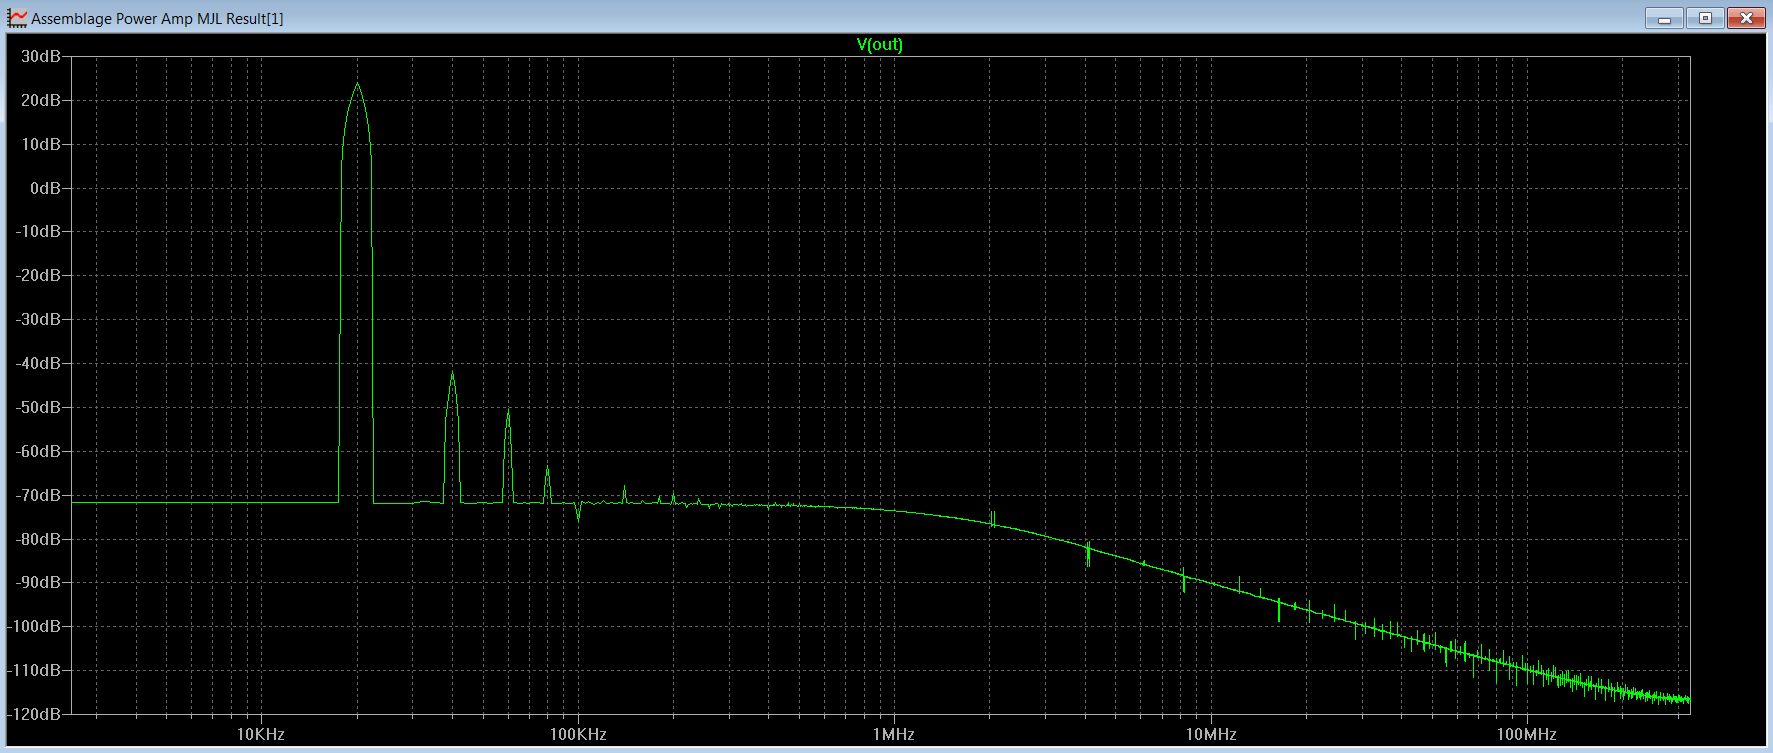
Task: Click the -40dB axis label
Action: point(38,364)
